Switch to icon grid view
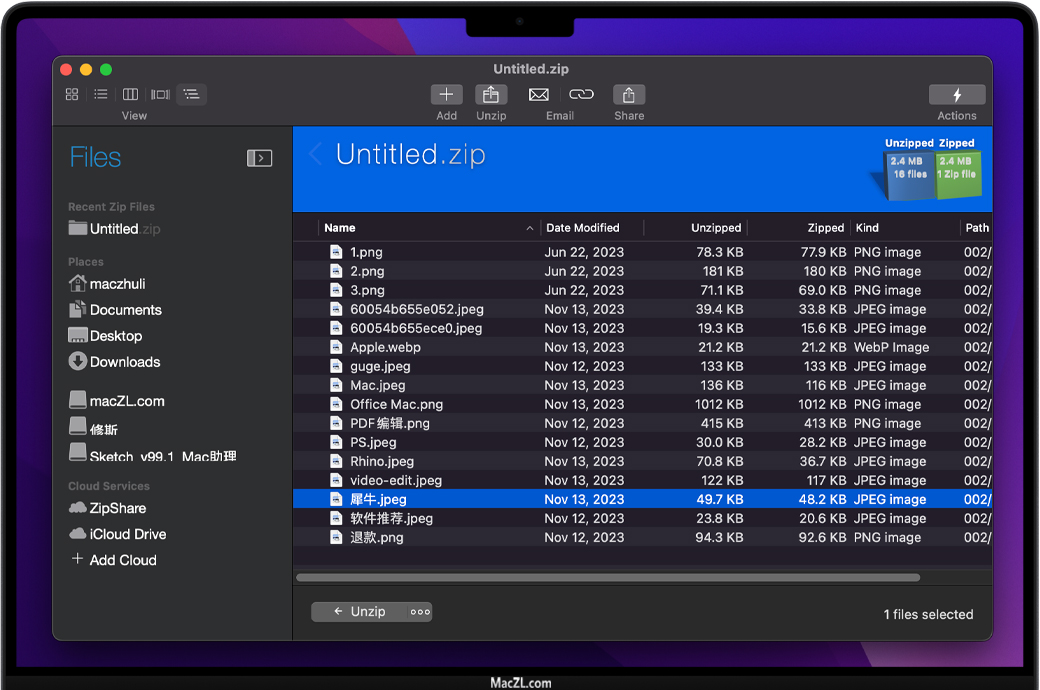The height and width of the screenshot is (690, 1040). (x=72, y=95)
